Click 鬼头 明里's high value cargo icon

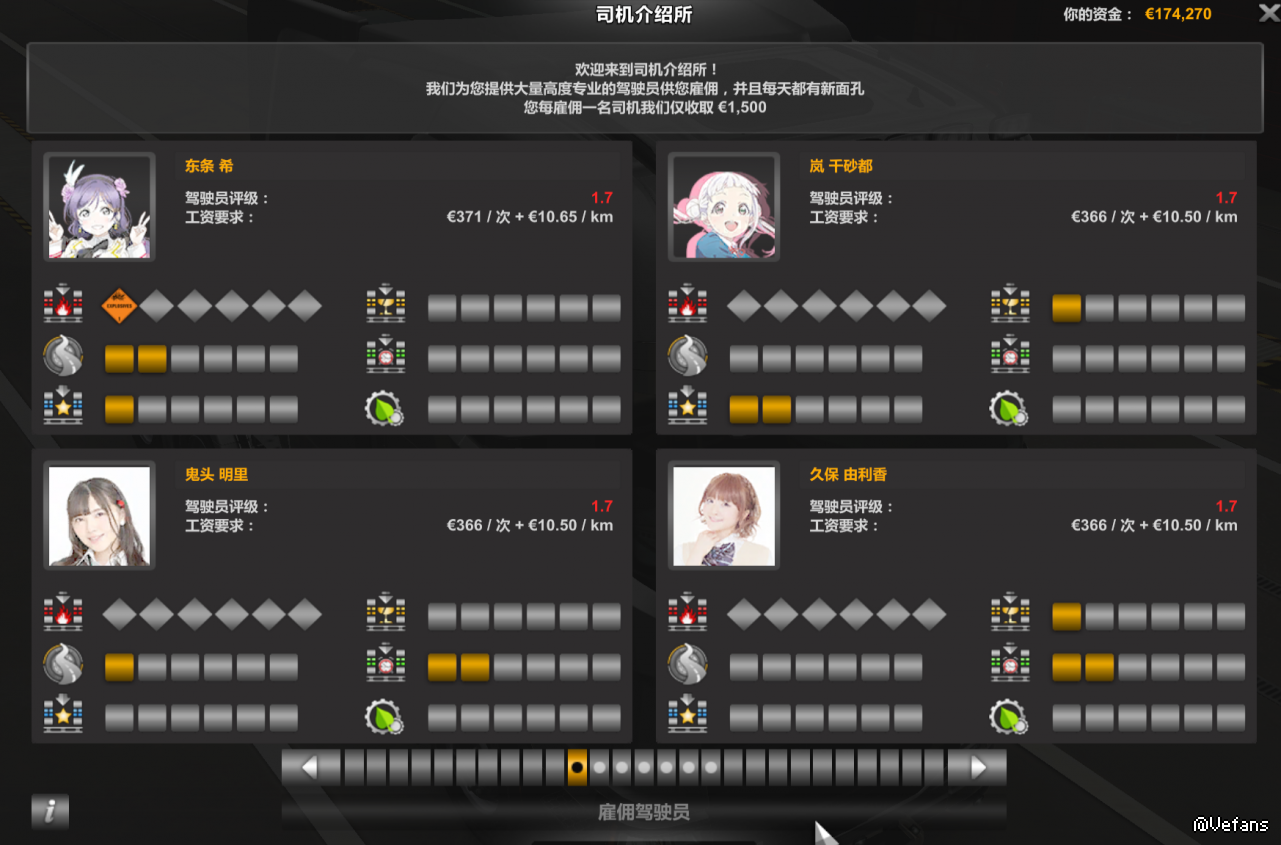click(x=62, y=715)
